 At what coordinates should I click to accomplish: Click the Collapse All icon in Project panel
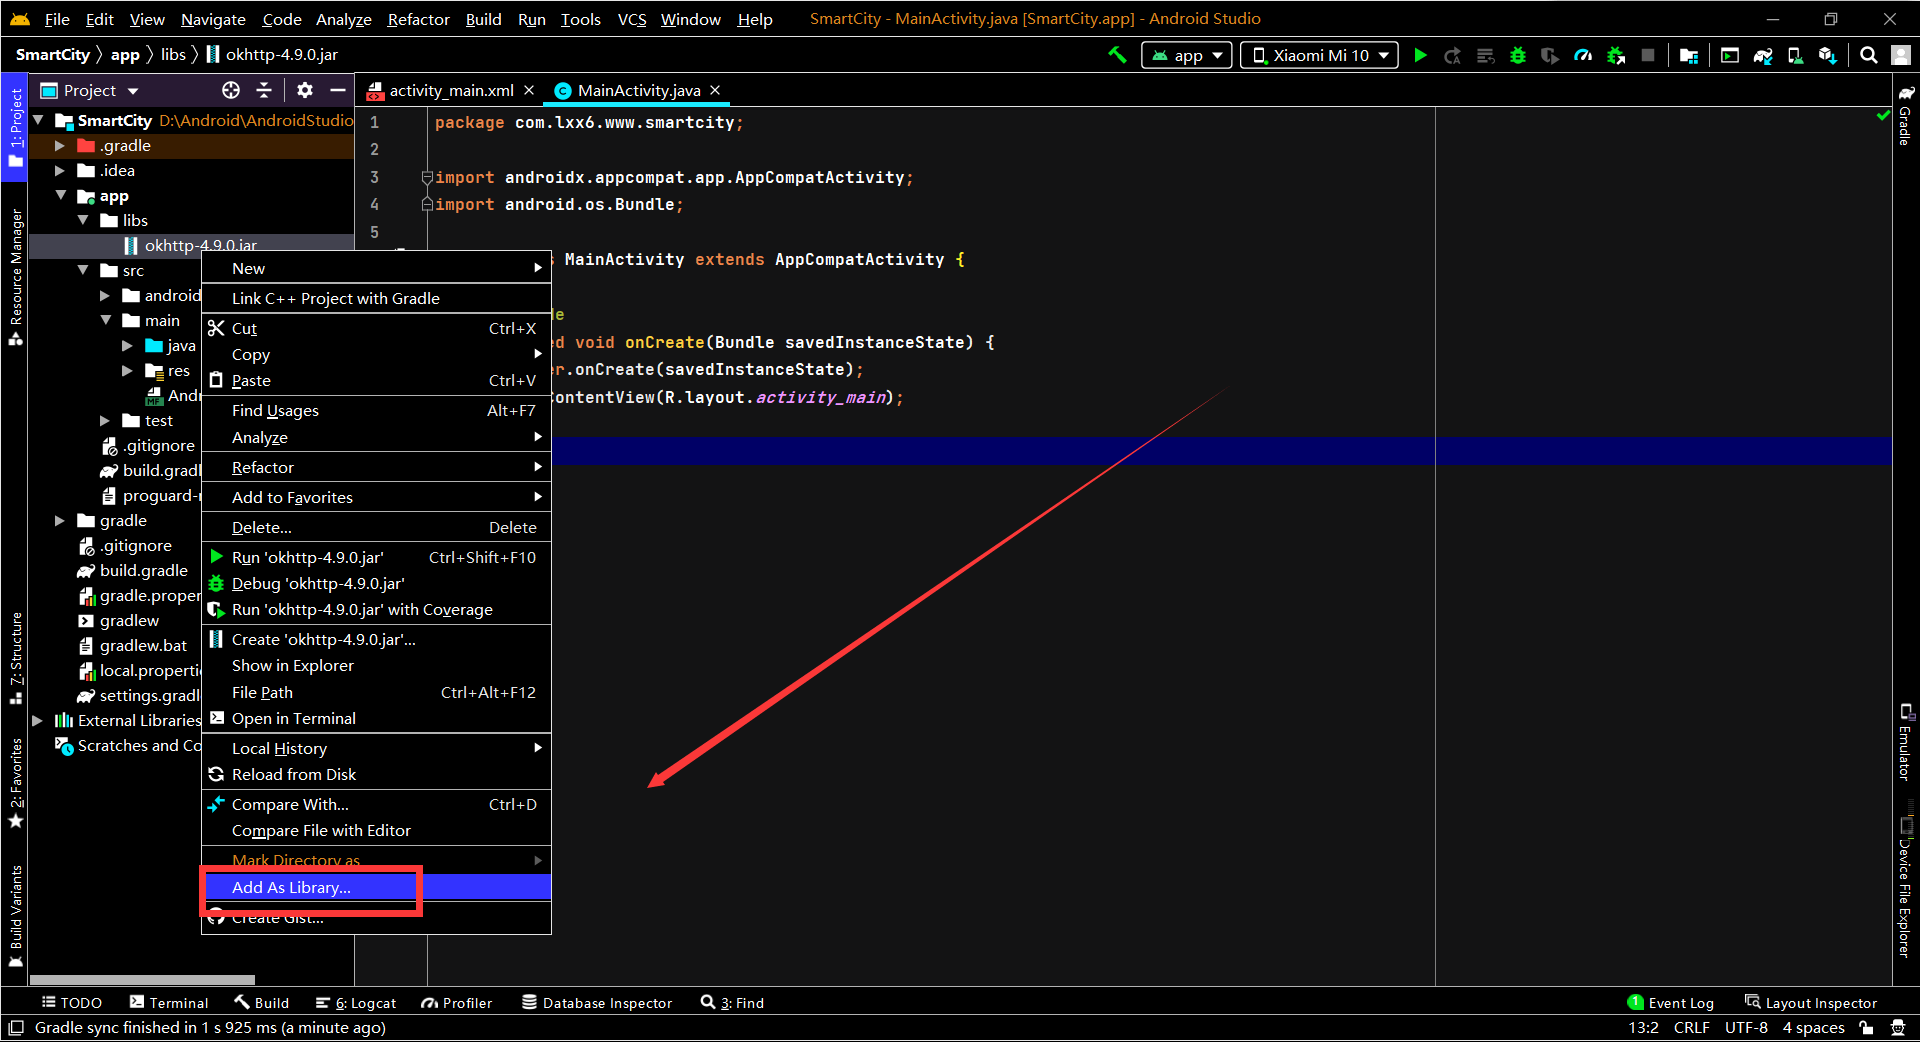[x=264, y=90]
